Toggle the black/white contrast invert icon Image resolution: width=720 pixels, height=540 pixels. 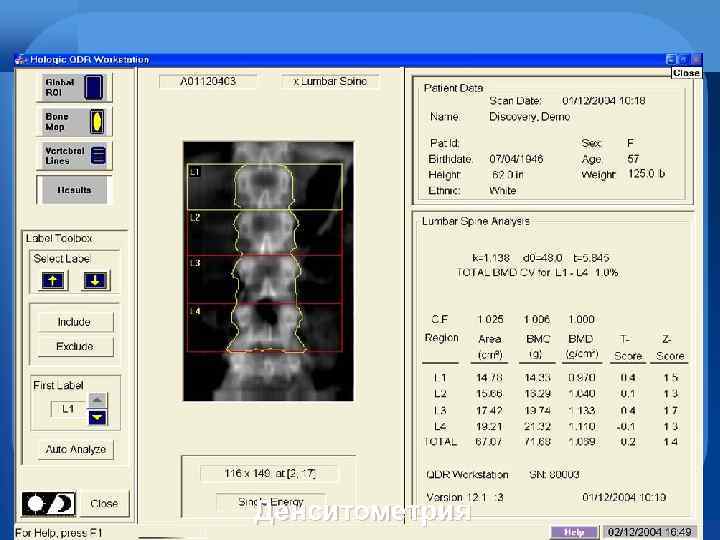tap(47, 503)
